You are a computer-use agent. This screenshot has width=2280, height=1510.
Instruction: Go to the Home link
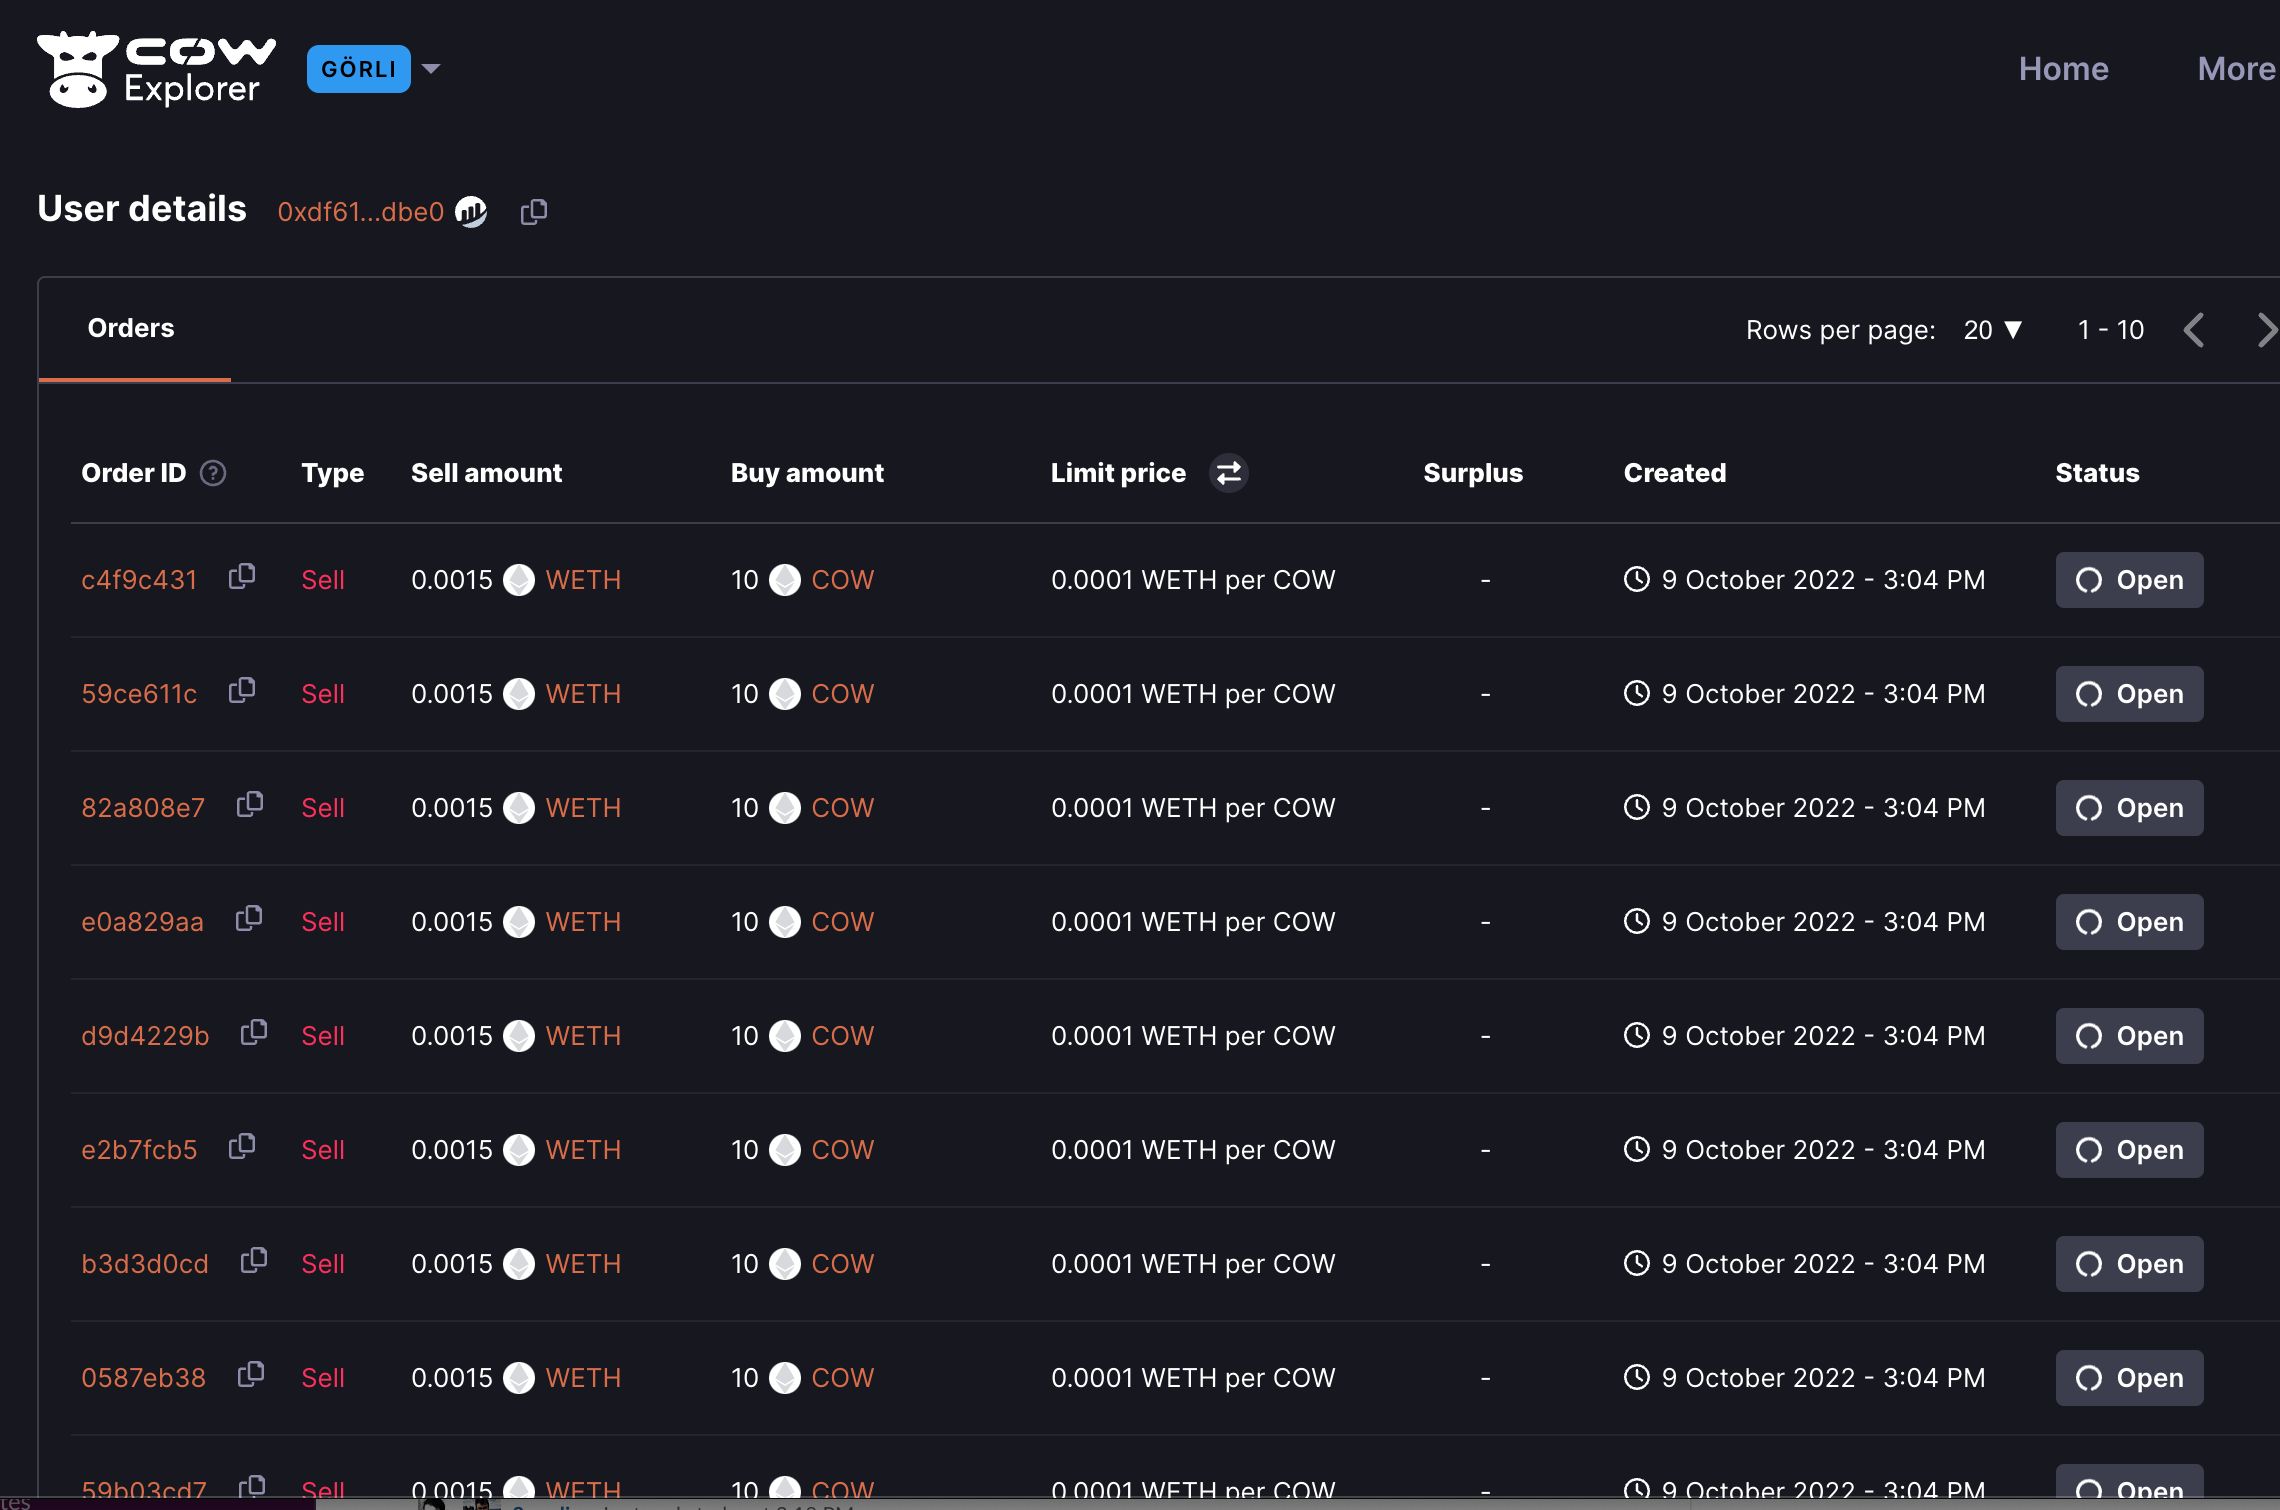click(x=2063, y=69)
